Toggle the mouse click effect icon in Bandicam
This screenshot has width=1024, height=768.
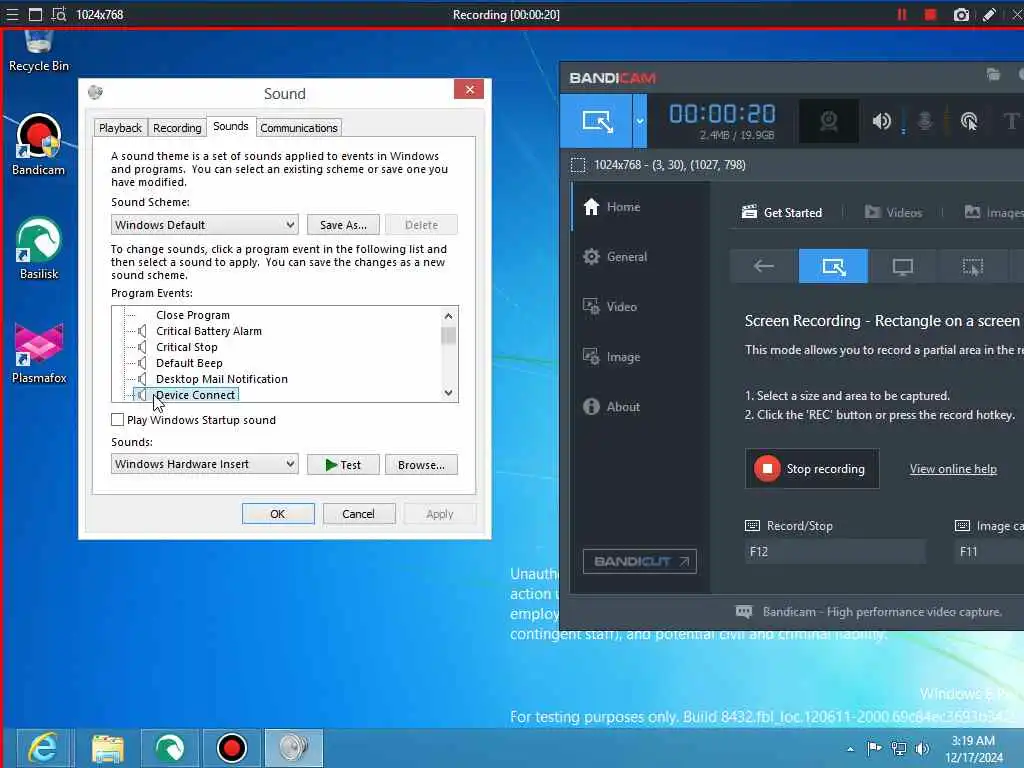pyautogui.click(x=968, y=121)
